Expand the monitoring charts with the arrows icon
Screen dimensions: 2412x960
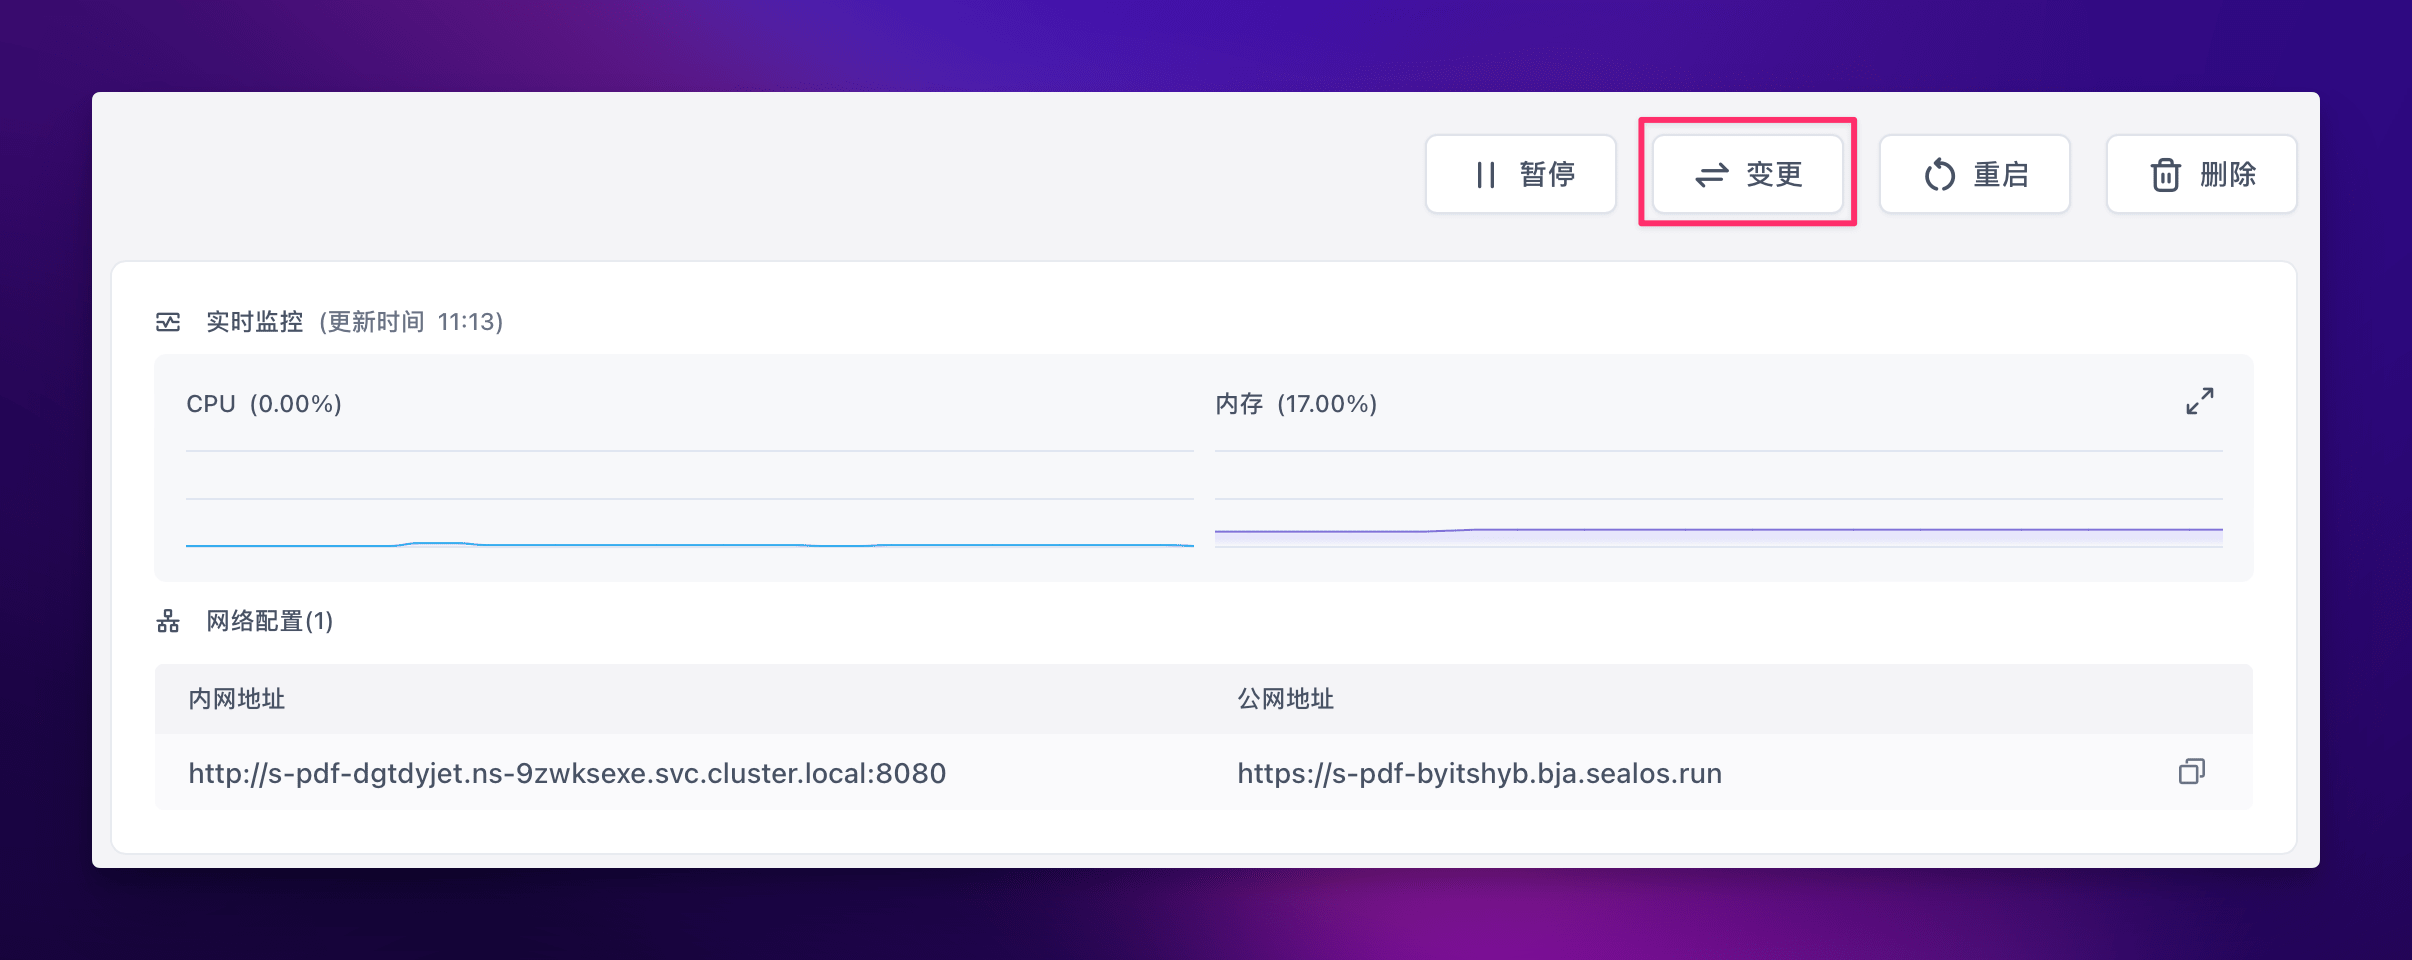(x=2200, y=401)
